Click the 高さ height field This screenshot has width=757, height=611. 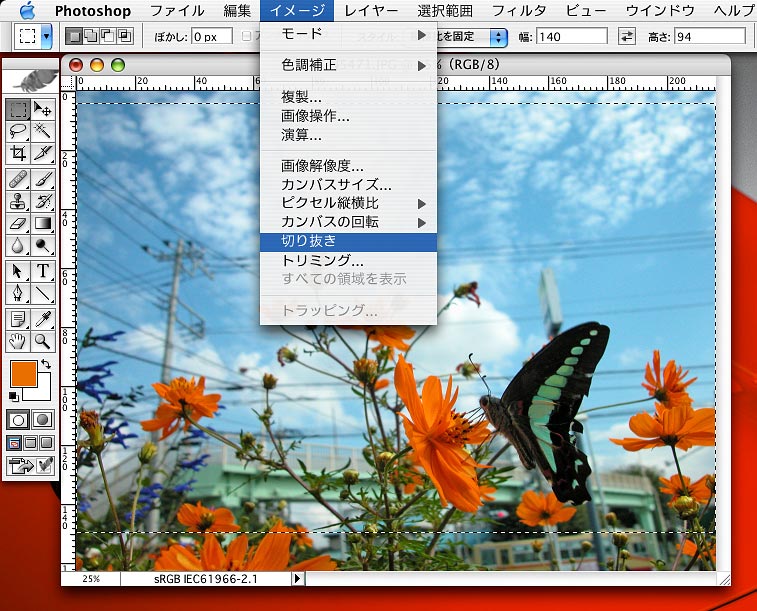(x=710, y=37)
